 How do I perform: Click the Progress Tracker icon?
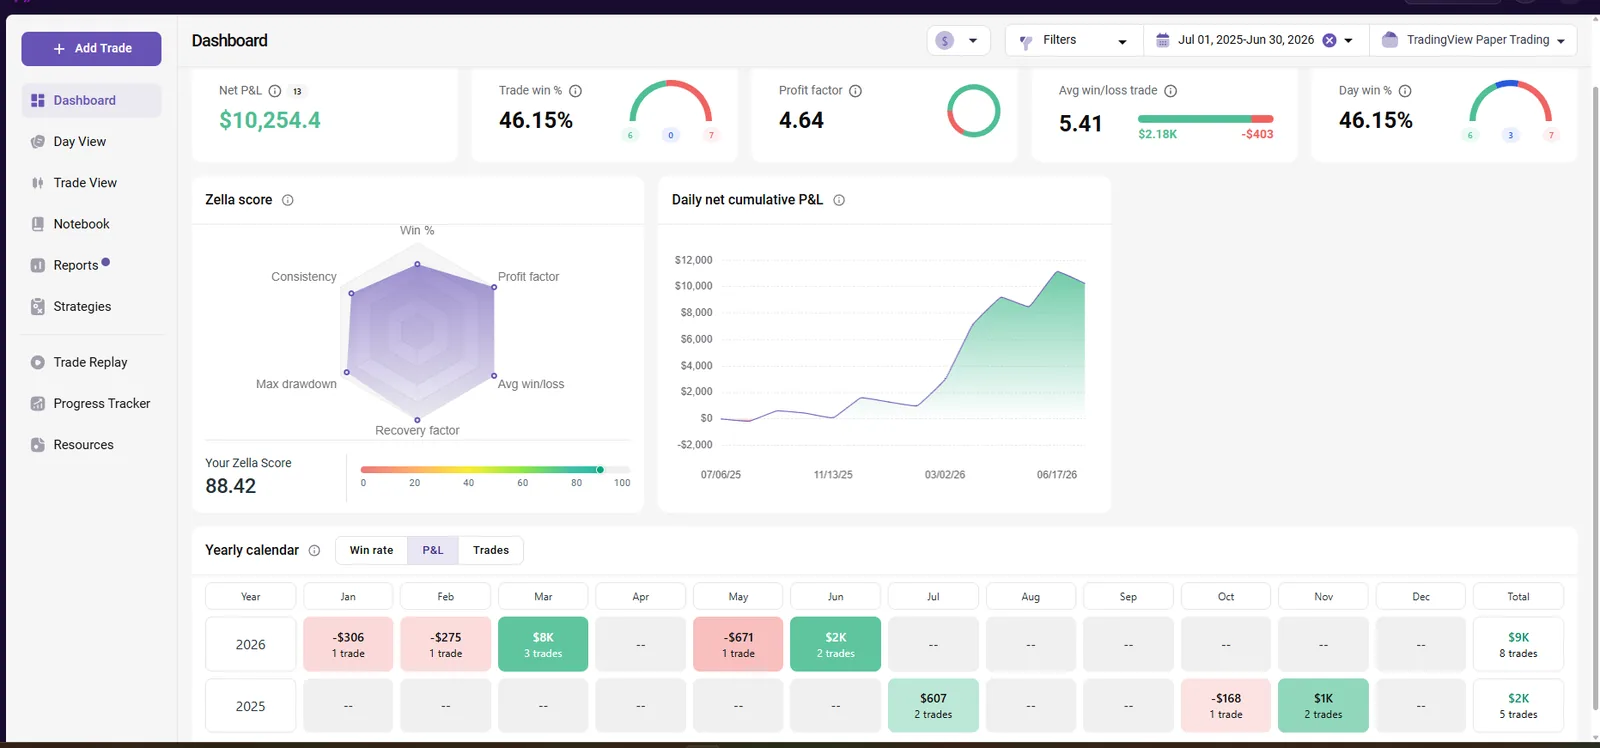(x=38, y=404)
